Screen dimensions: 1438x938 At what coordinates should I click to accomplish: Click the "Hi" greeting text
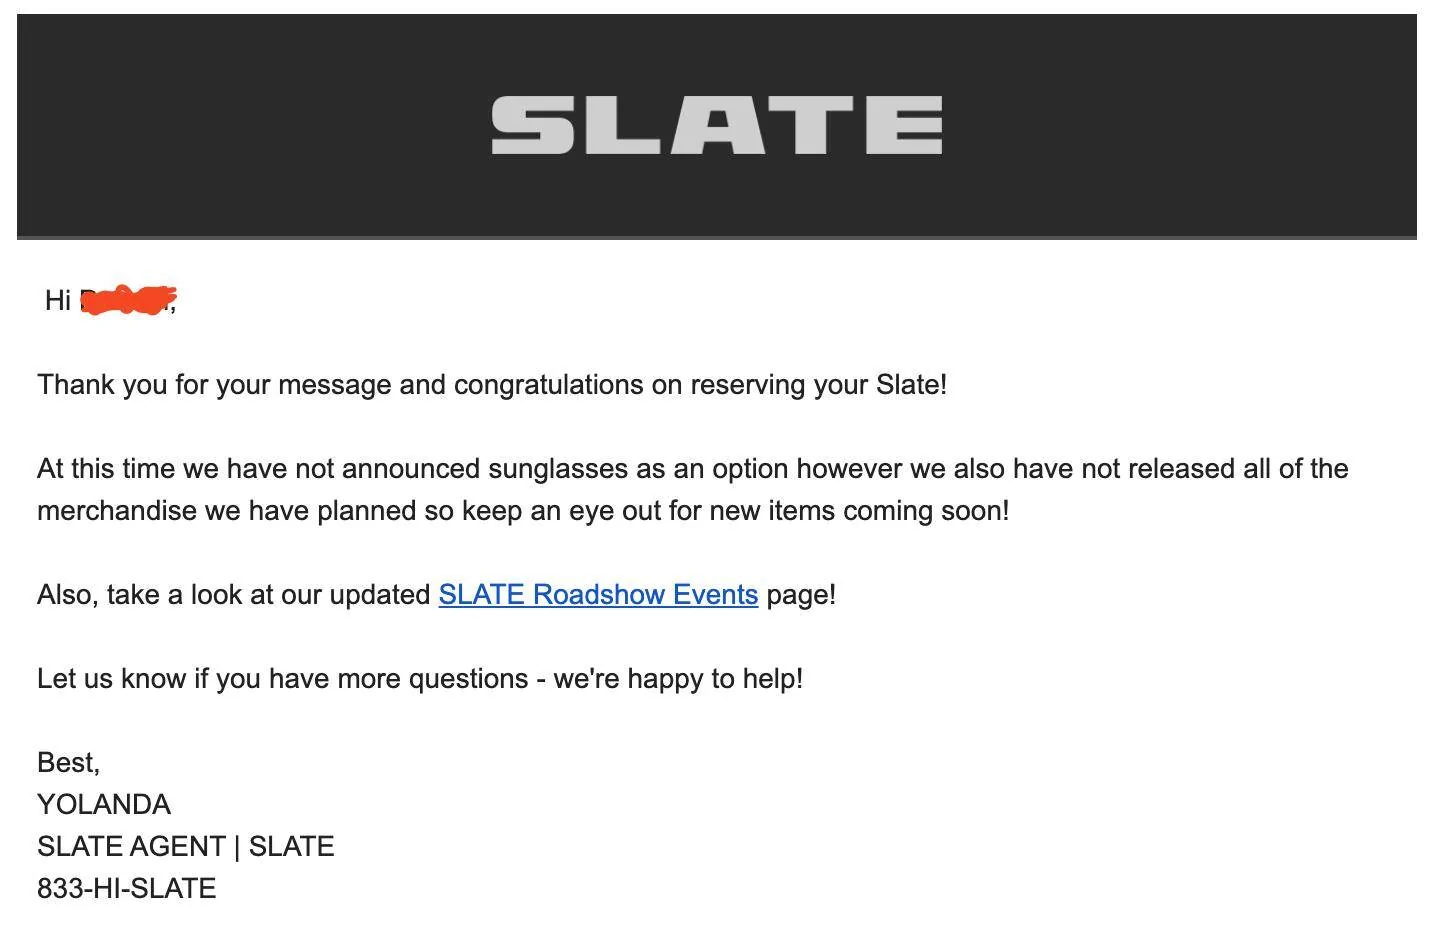coord(57,300)
